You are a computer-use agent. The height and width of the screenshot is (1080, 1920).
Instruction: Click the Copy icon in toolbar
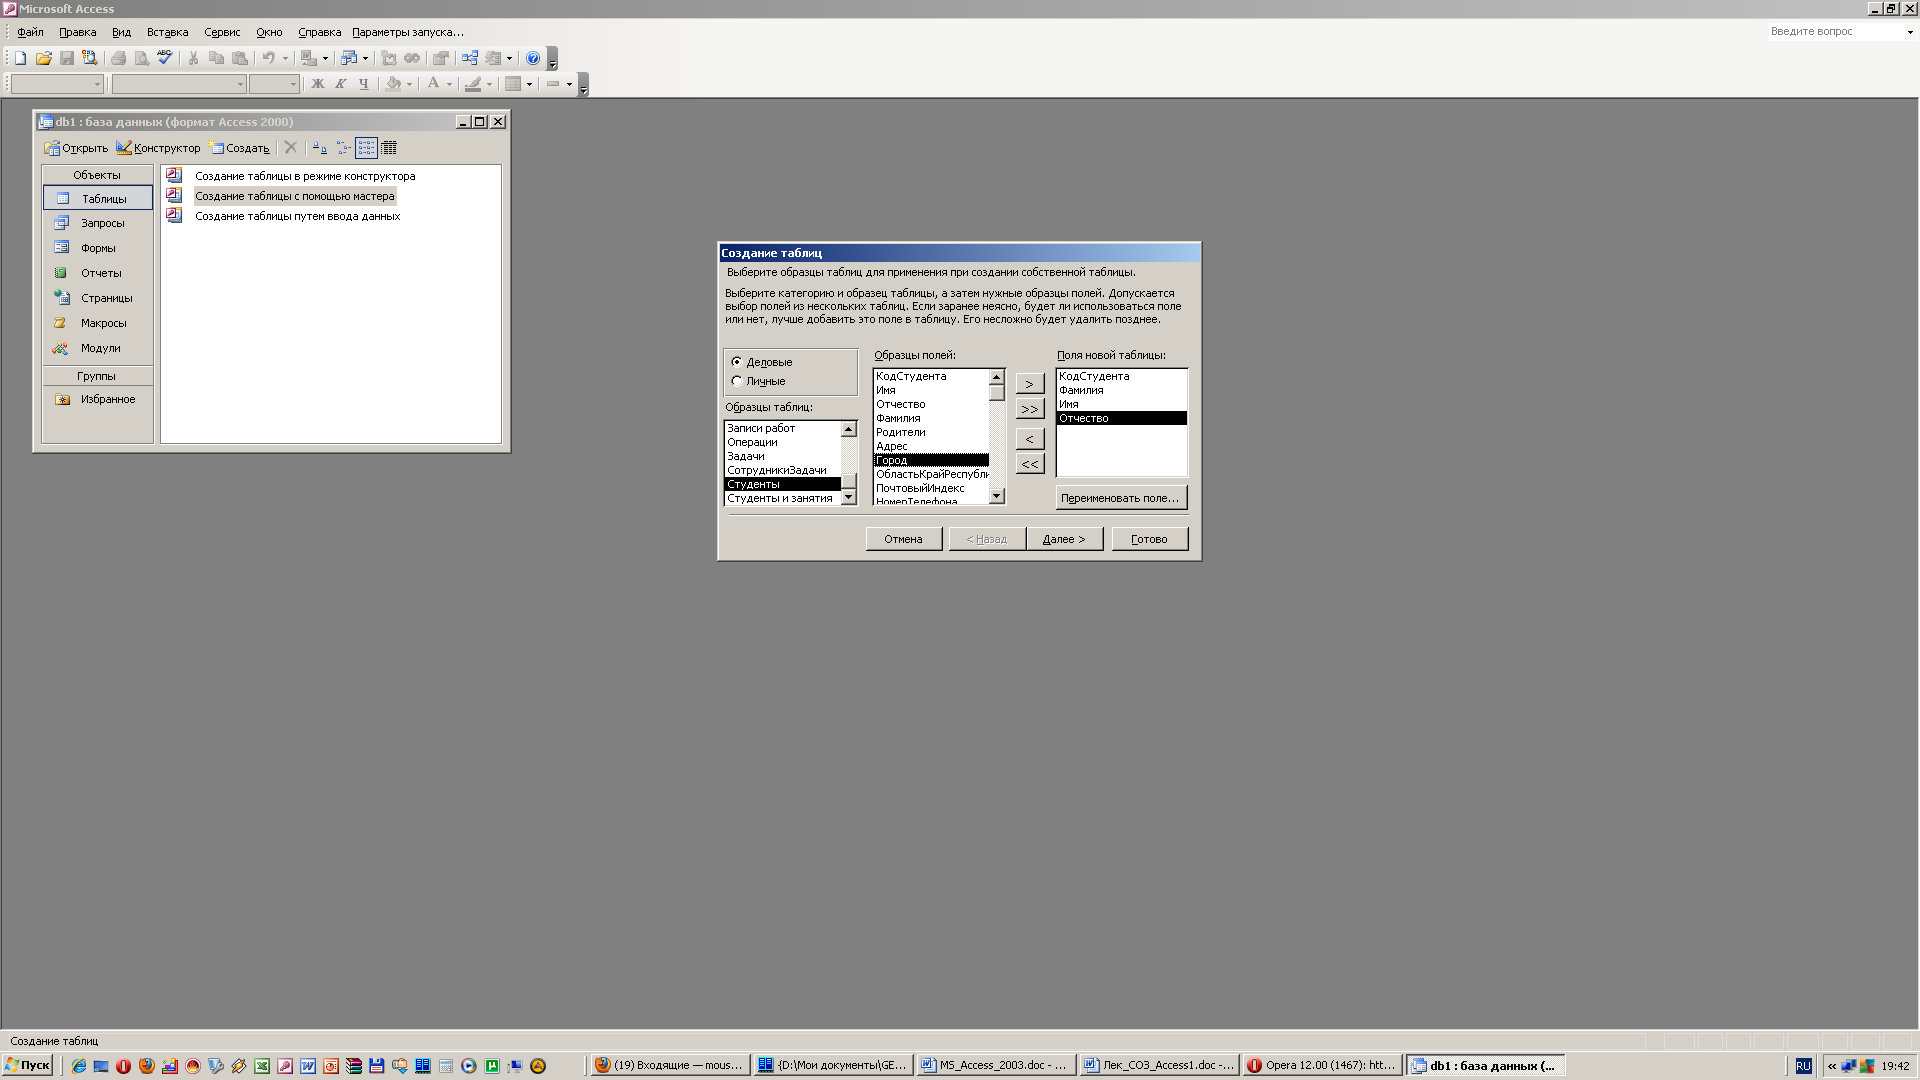tap(216, 58)
